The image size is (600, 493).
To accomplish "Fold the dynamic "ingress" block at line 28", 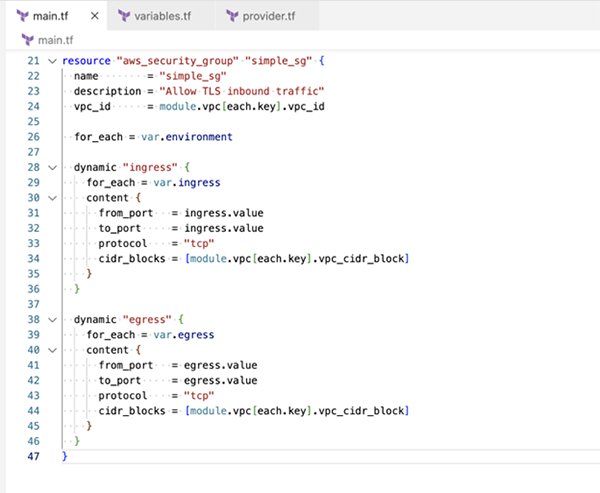I will (x=52, y=168).
